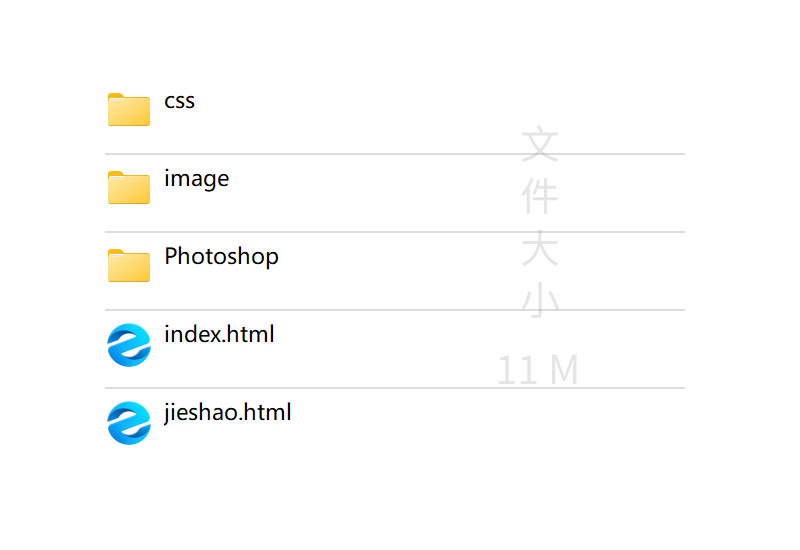The height and width of the screenshot is (550, 800).
Task: Click the divider line below index.html row
Action: pos(395,388)
